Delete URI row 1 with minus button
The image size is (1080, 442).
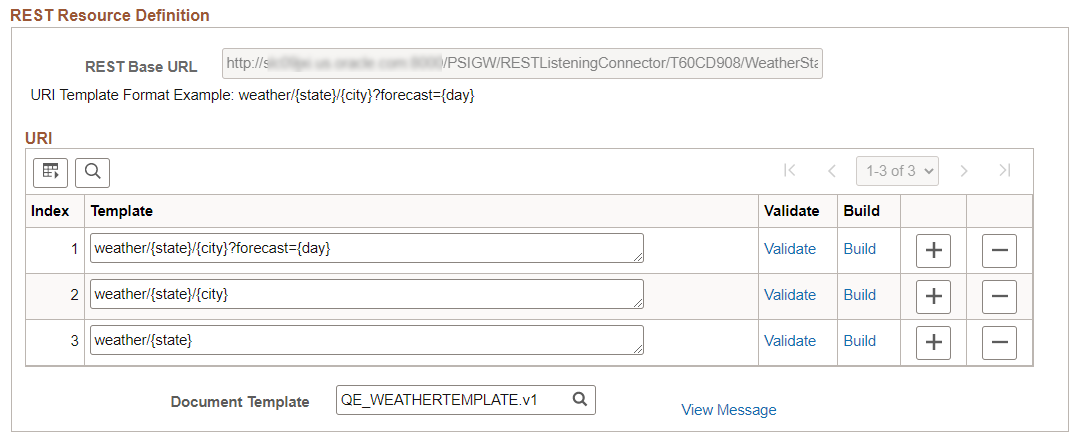point(999,251)
